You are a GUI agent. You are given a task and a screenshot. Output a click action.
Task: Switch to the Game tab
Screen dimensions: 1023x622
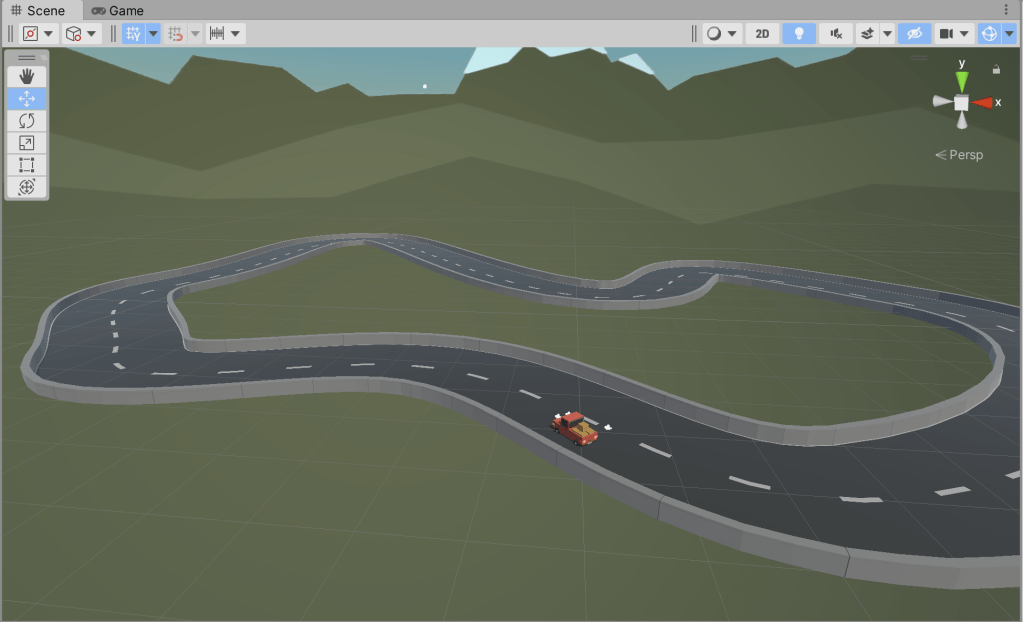click(118, 10)
